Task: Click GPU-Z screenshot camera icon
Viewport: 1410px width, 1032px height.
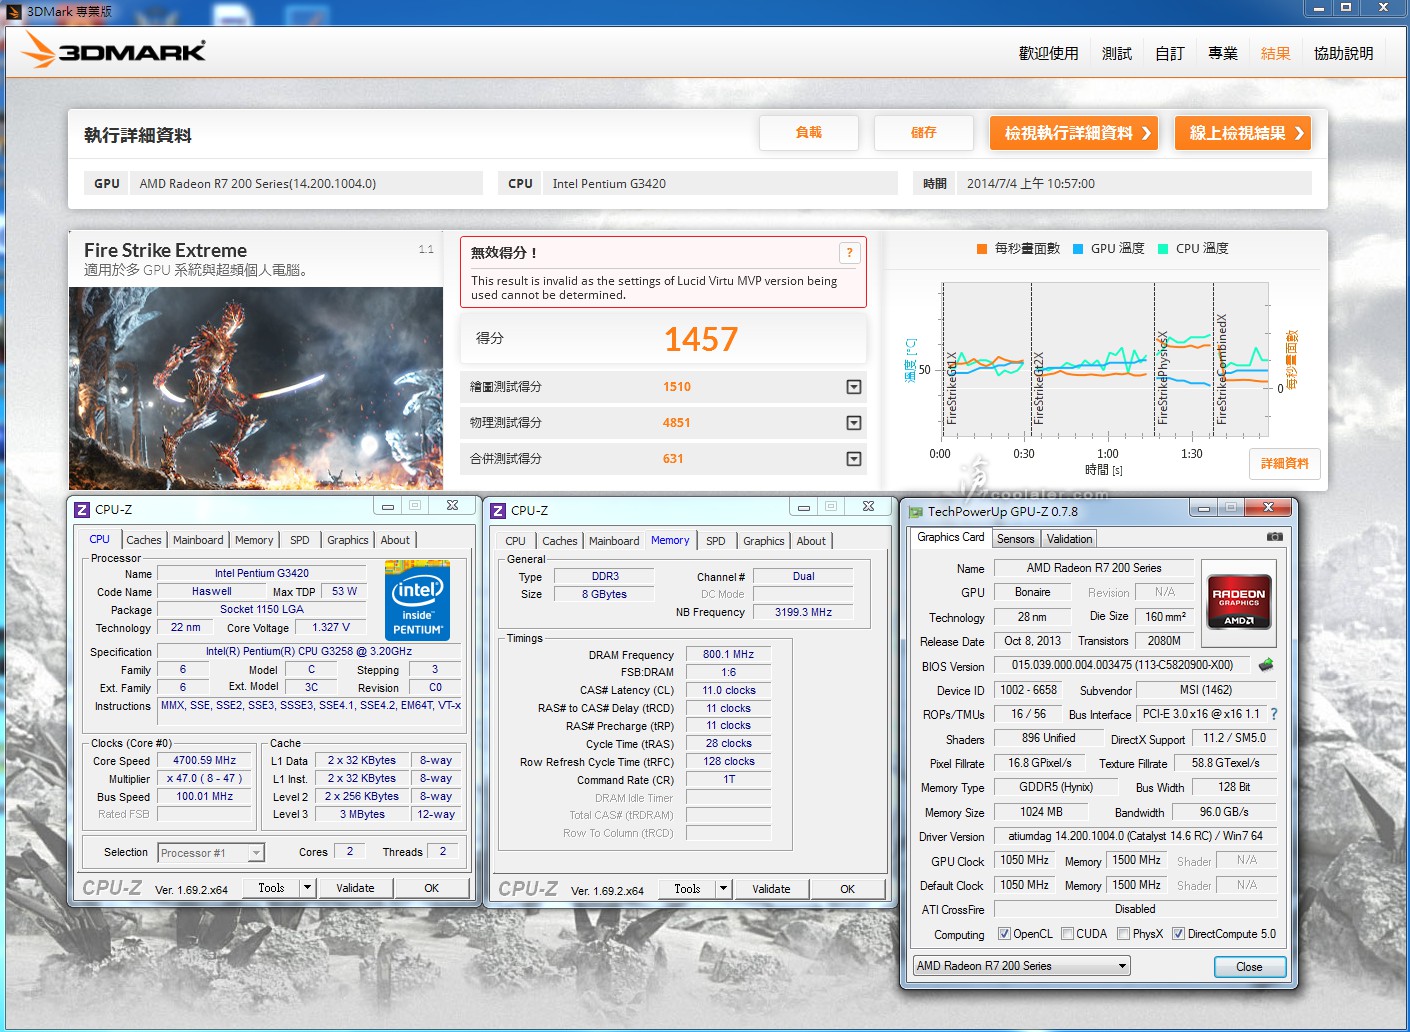Action: click(1275, 537)
